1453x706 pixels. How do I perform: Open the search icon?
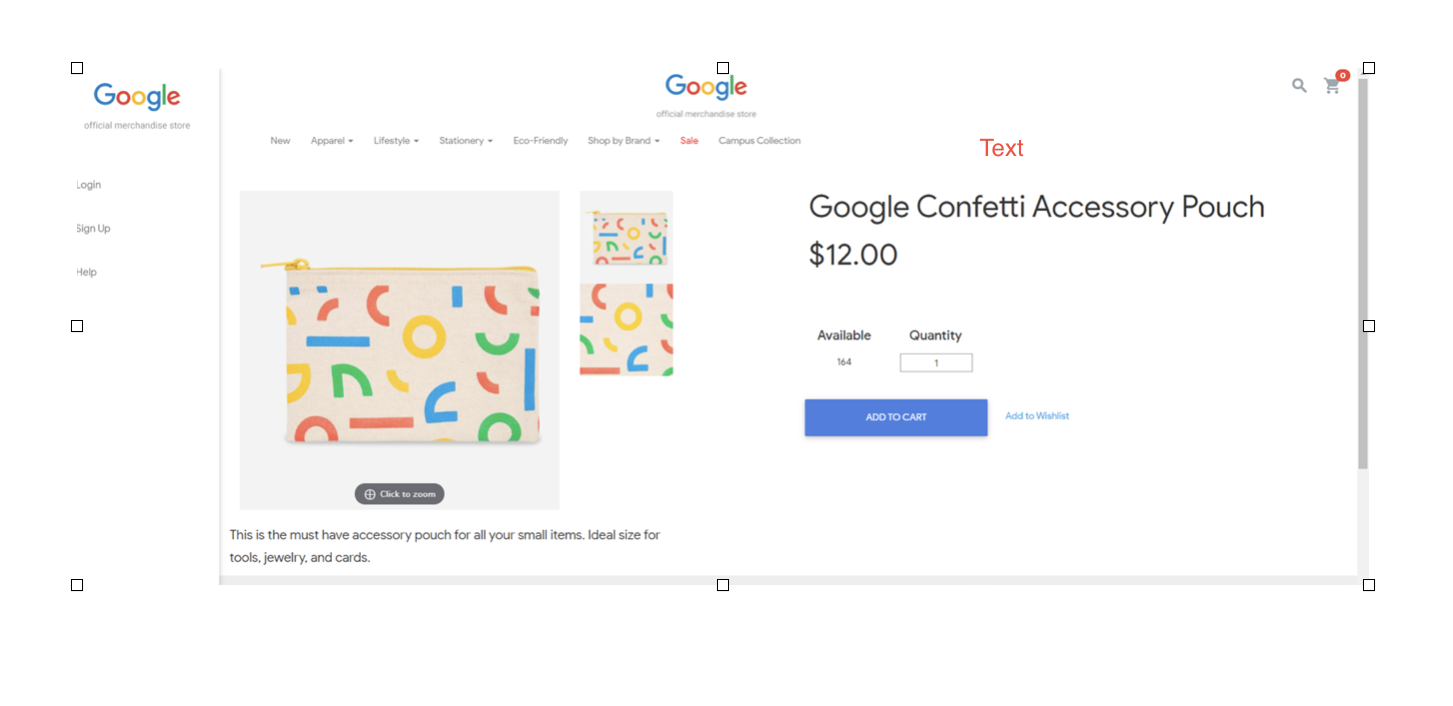tap(1298, 86)
